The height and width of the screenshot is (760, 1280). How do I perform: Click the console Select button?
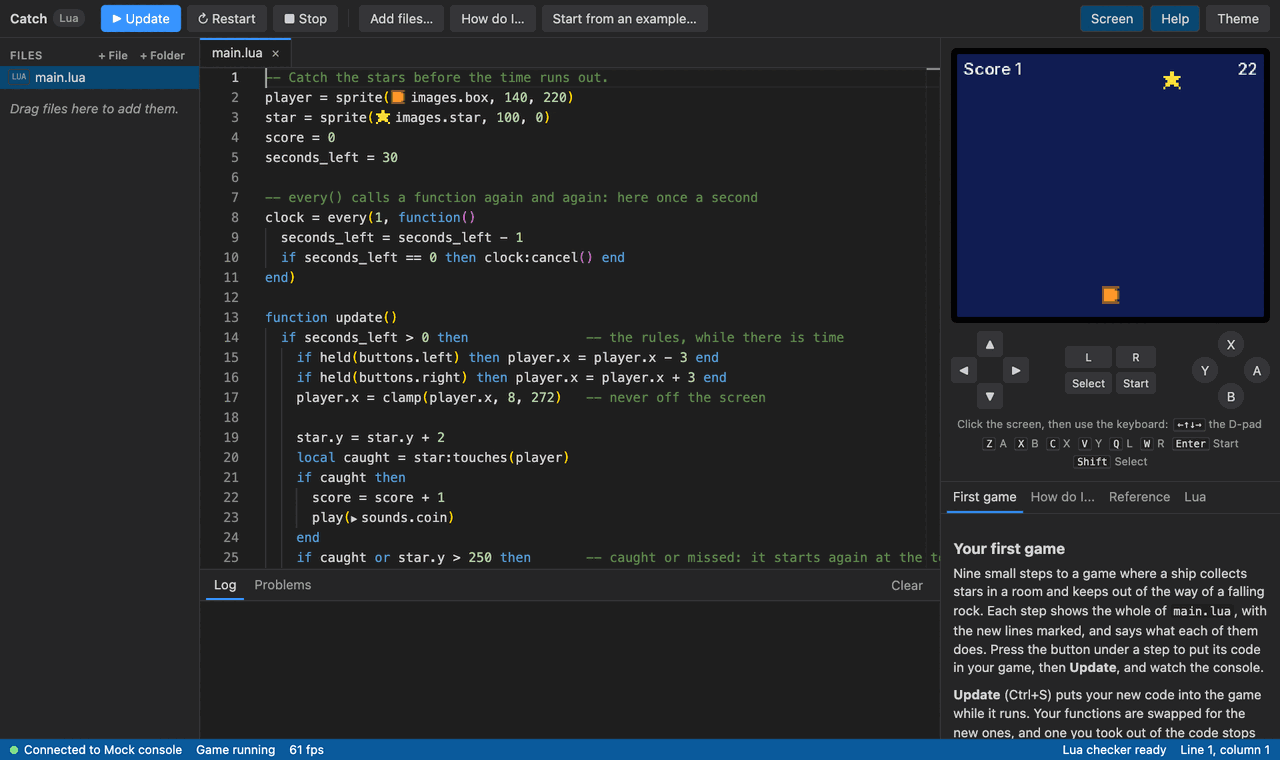[1088, 383]
